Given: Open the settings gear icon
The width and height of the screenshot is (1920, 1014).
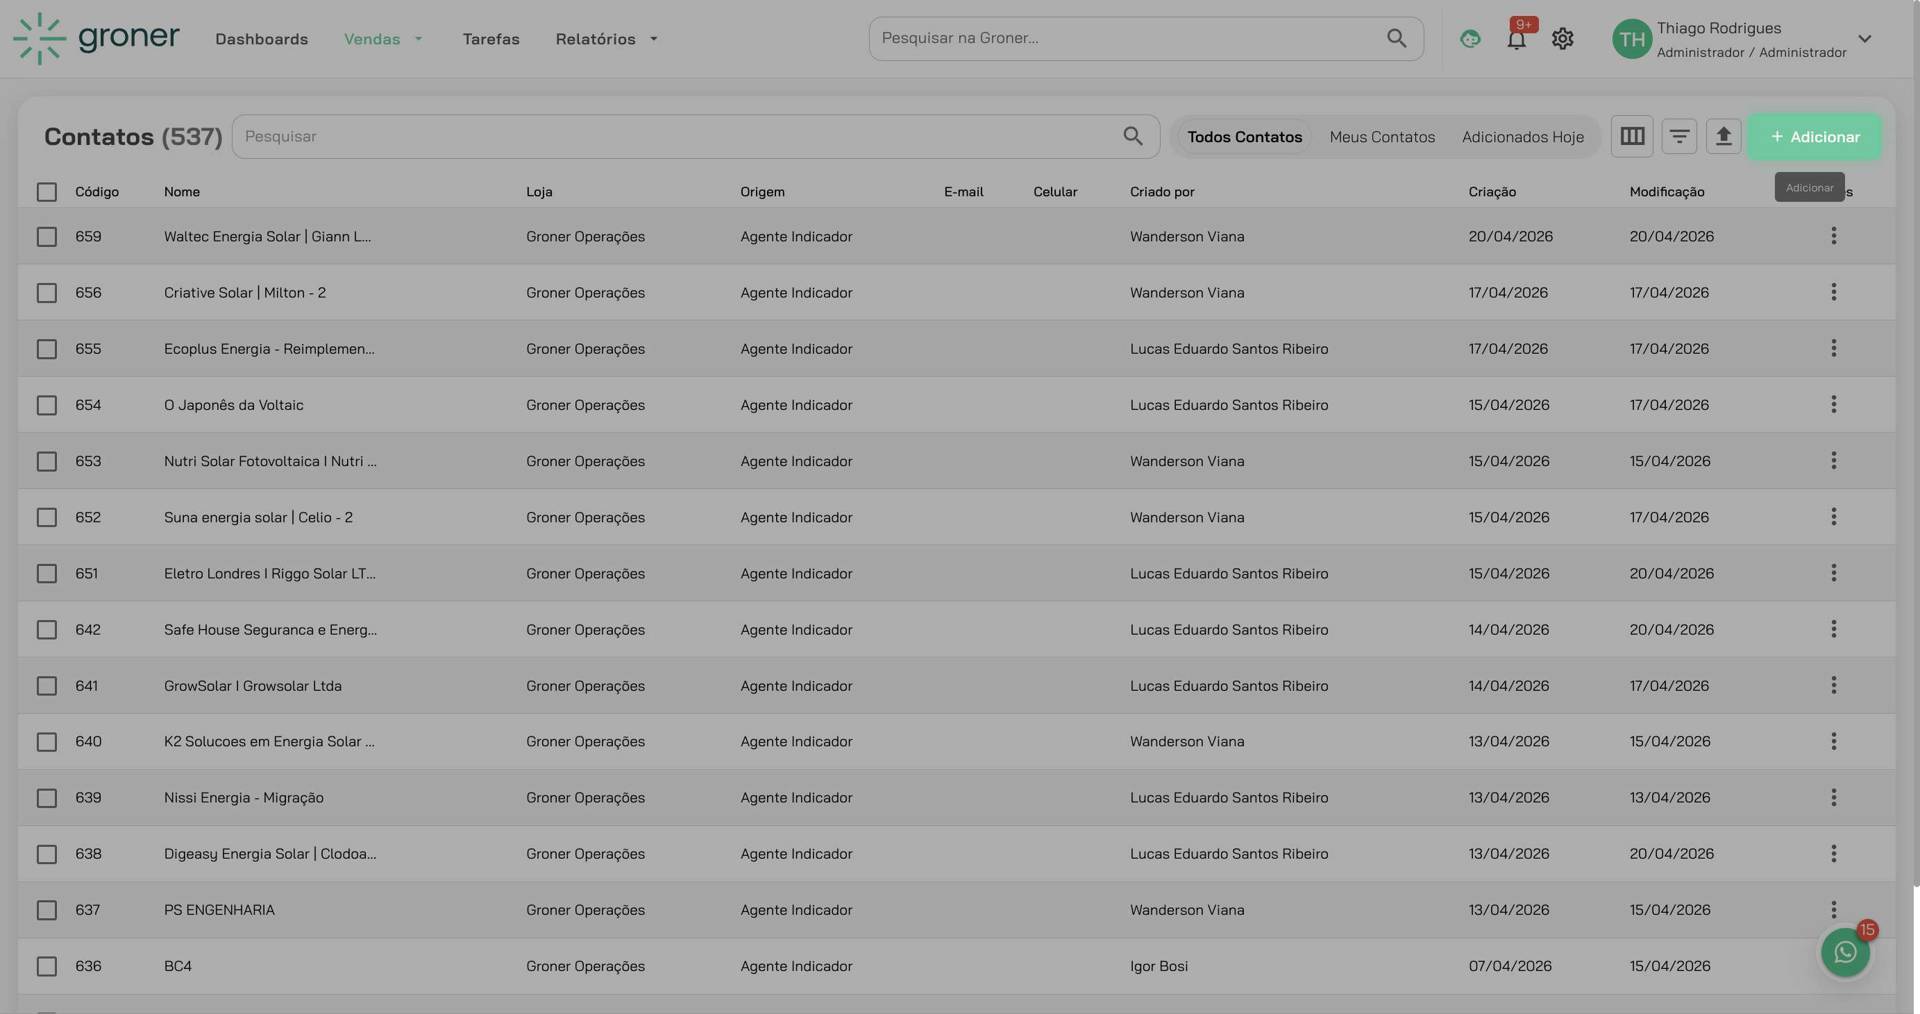Looking at the screenshot, I should 1562,39.
